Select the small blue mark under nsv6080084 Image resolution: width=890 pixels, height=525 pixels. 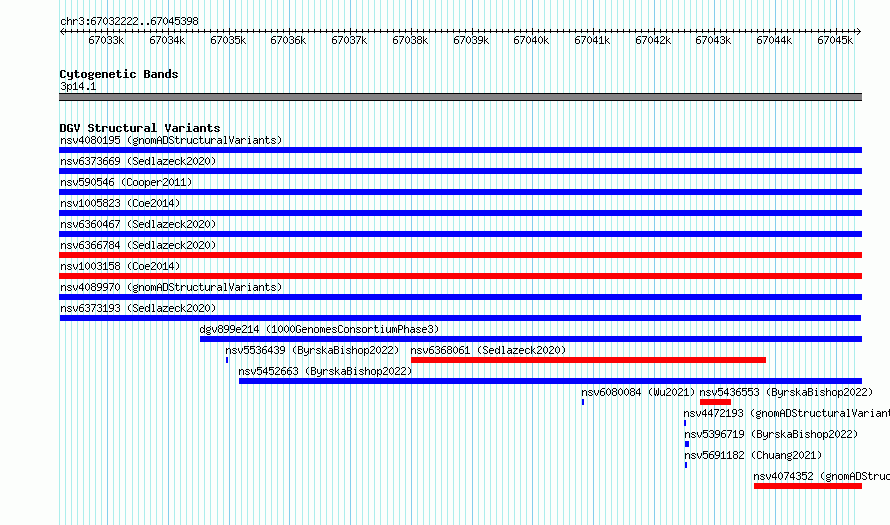coord(583,402)
